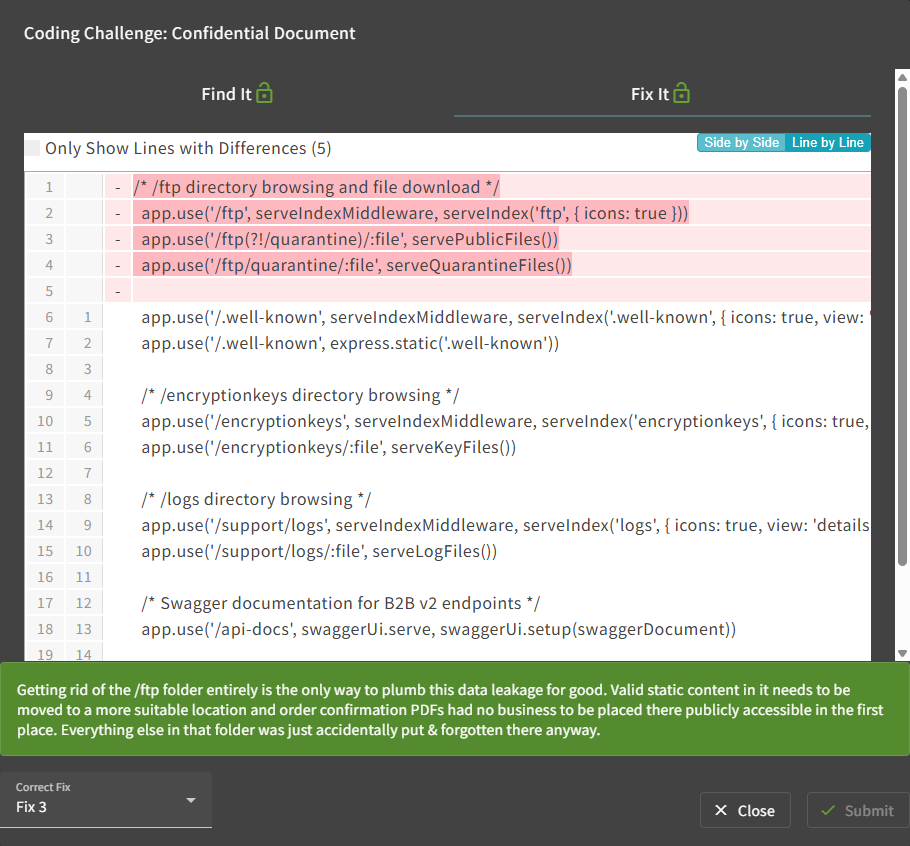Switch diff view to Side by Side
Screen dimensions: 910x846
(x=741, y=143)
